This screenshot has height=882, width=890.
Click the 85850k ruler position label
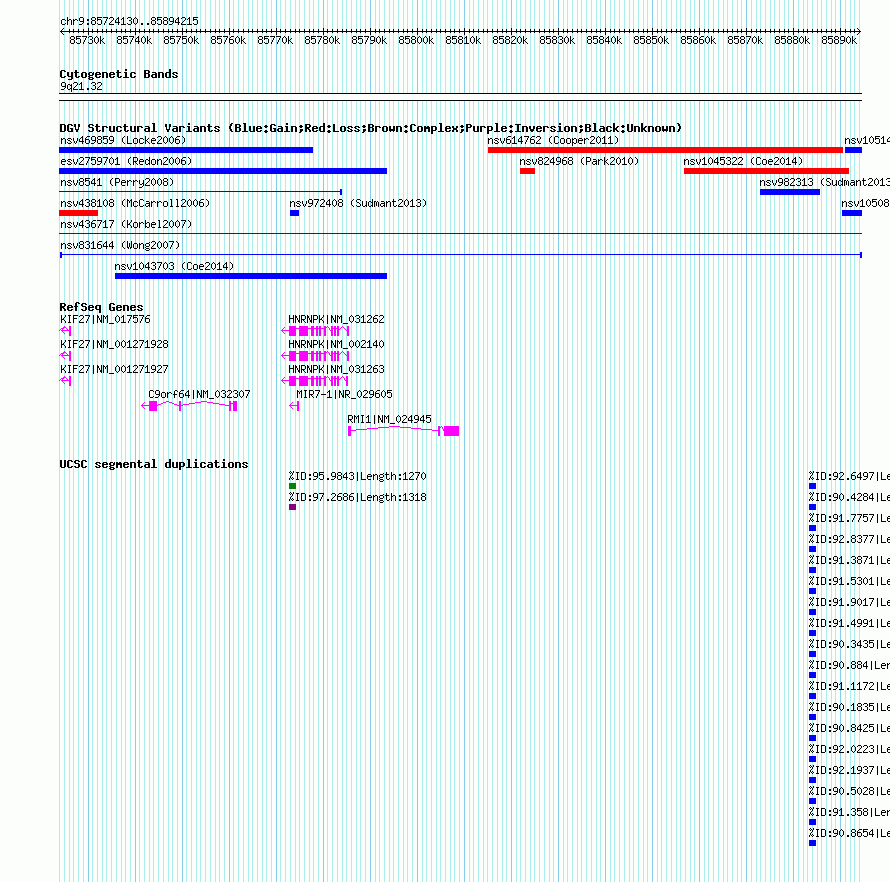[x=651, y=40]
